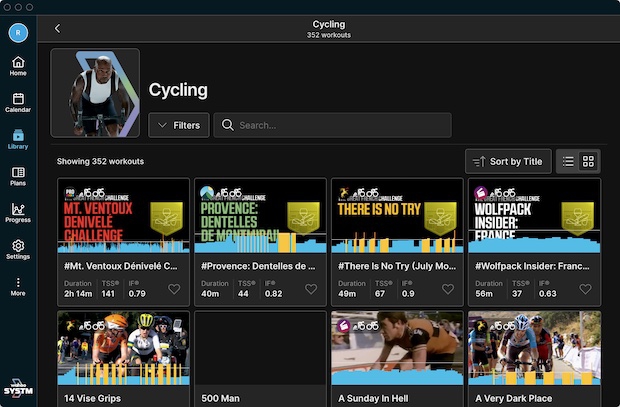
Task: Open A Sunday In Hell workout
Action: point(397,348)
